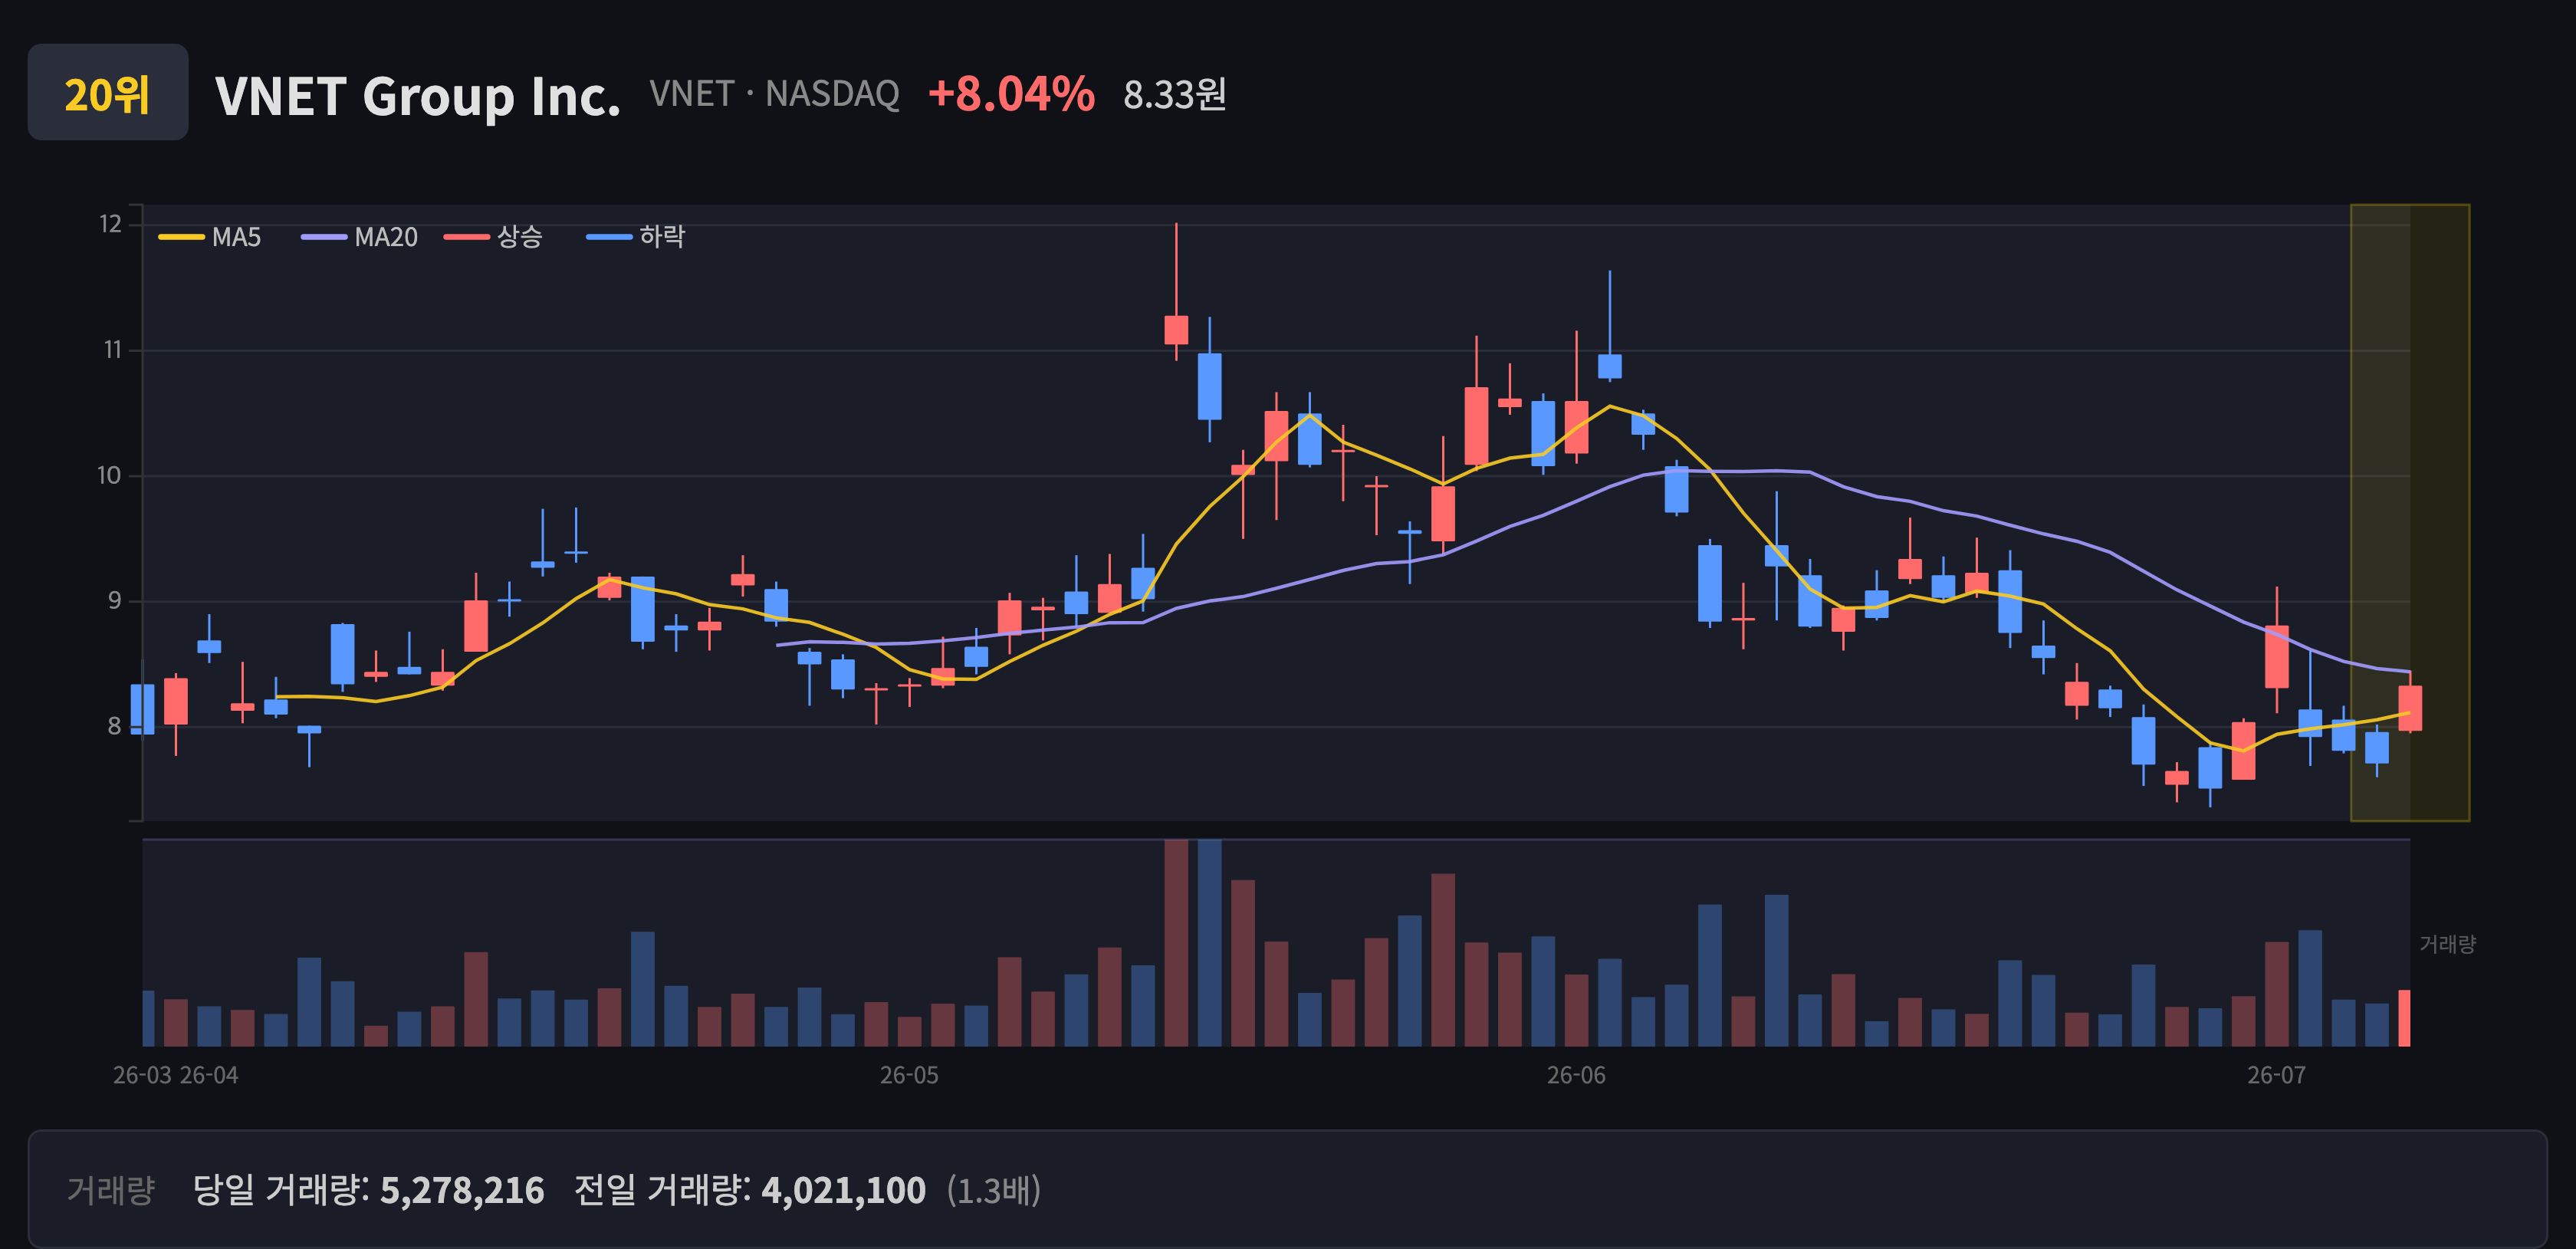Click the 거래량 heading in bottom panel
Screen dimensions: 2576x1249
[x=110, y=1190]
